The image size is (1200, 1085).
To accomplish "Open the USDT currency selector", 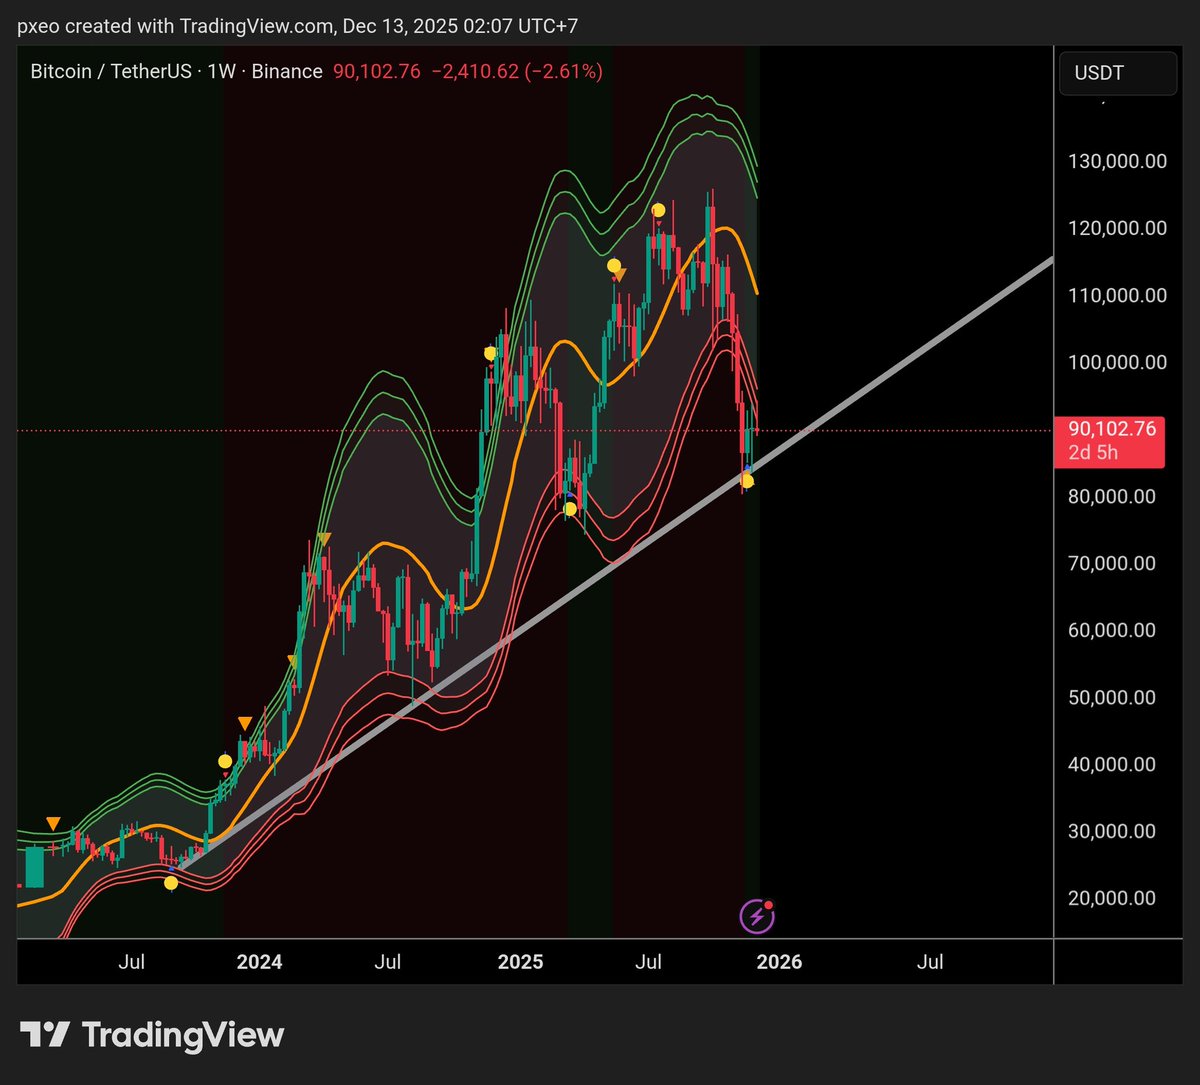I will click(1118, 73).
